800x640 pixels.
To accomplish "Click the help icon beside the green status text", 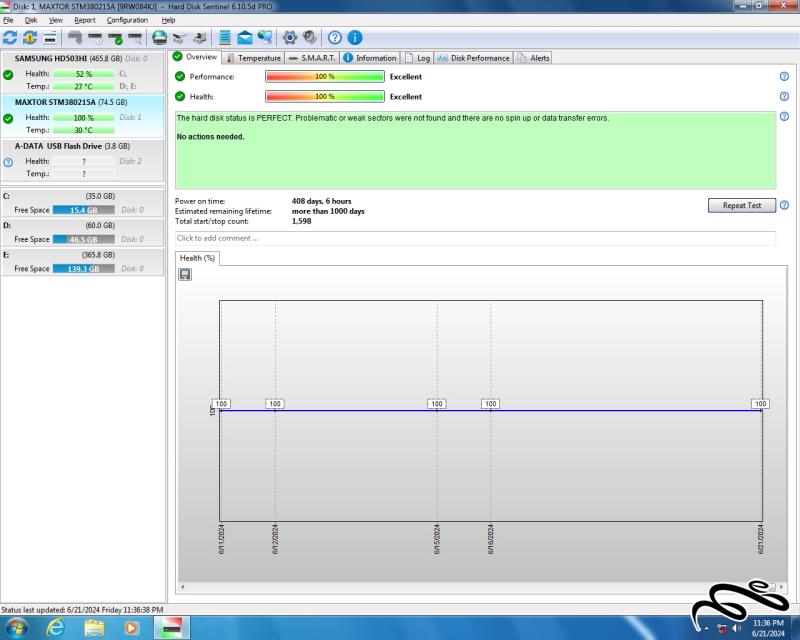I will click(x=784, y=116).
